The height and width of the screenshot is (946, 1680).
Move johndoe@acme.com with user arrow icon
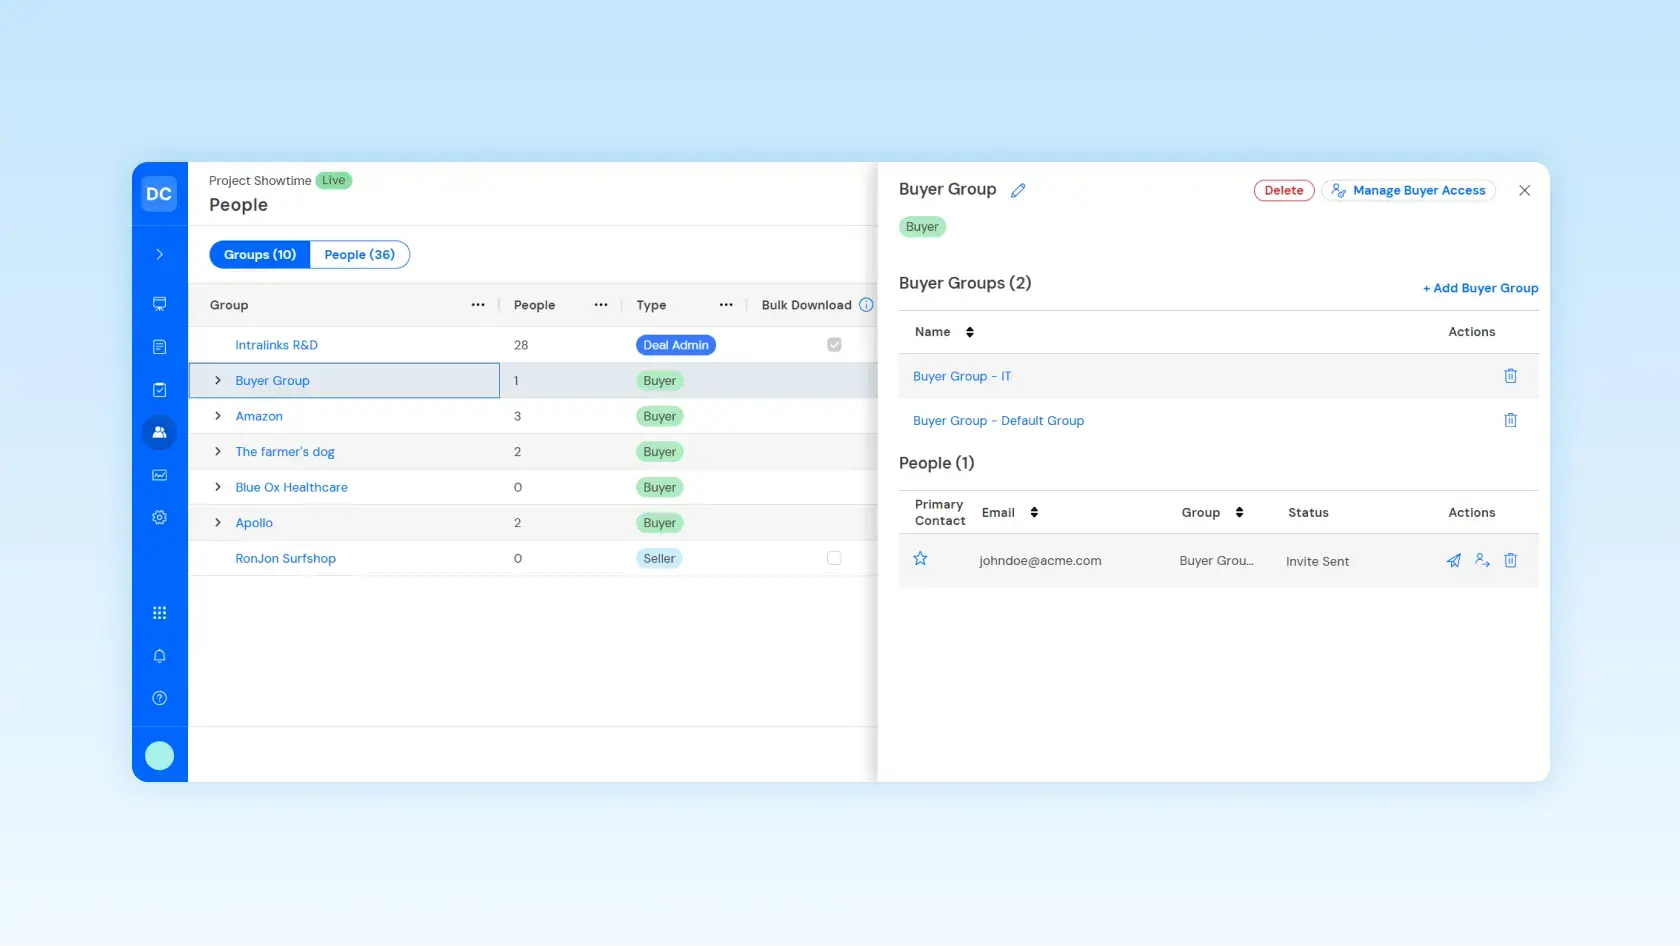[1482, 561]
